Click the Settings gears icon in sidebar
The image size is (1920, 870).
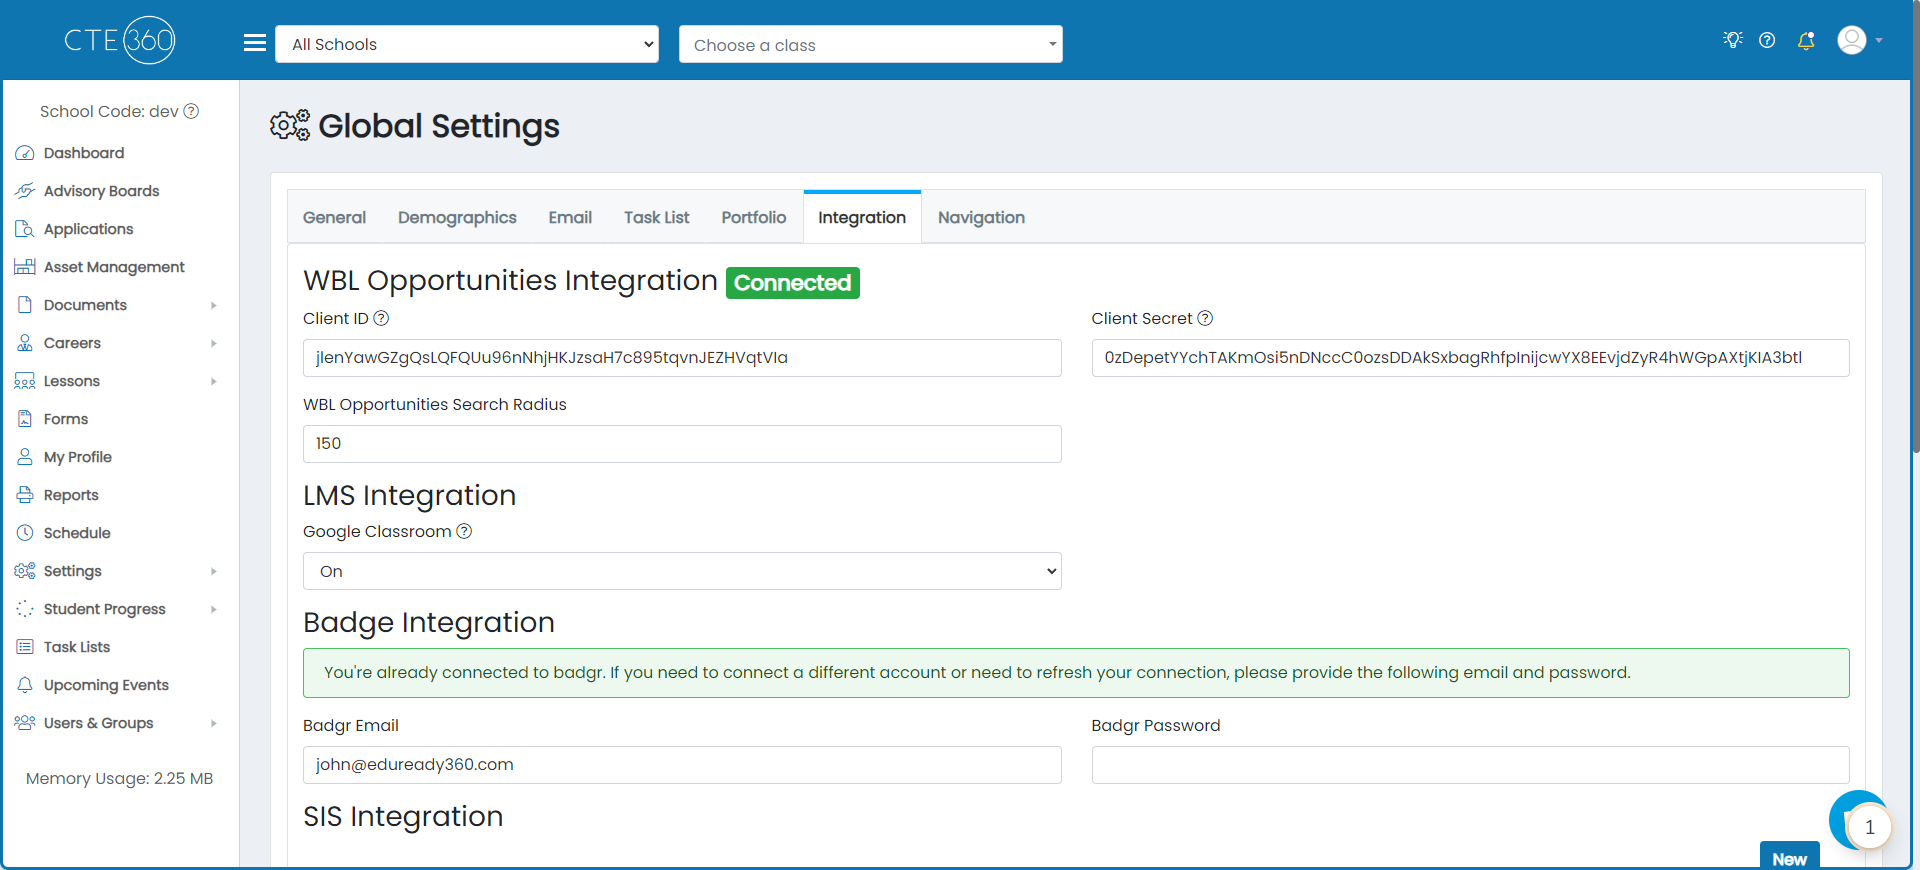coord(25,571)
